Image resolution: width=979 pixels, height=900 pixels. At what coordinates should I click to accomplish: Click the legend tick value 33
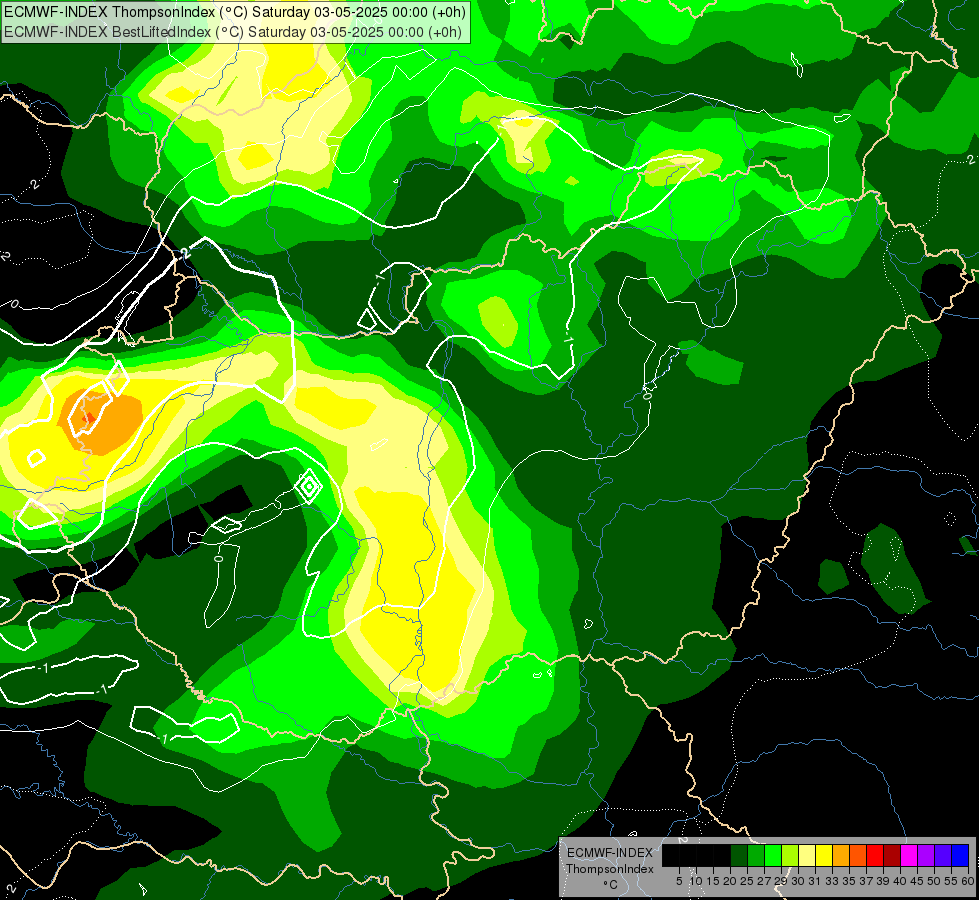pyautogui.click(x=832, y=881)
